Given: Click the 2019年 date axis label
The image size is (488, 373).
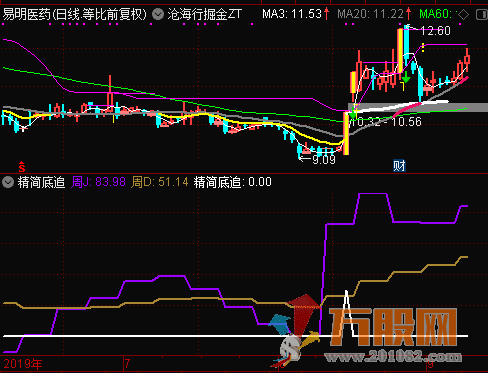Looking at the screenshot, I should coord(23,364).
